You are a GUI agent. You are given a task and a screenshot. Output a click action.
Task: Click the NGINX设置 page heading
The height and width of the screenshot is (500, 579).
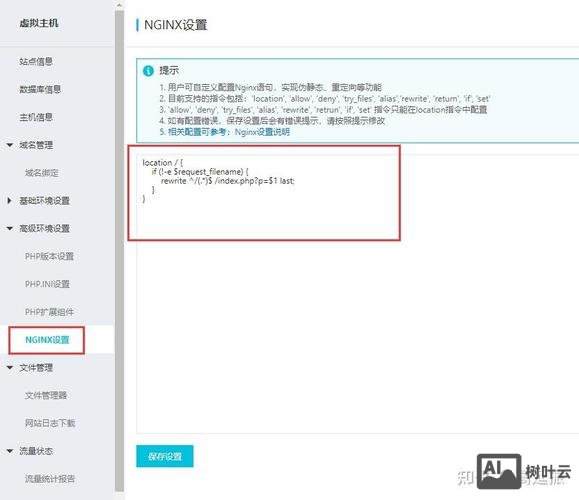click(x=175, y=25)
